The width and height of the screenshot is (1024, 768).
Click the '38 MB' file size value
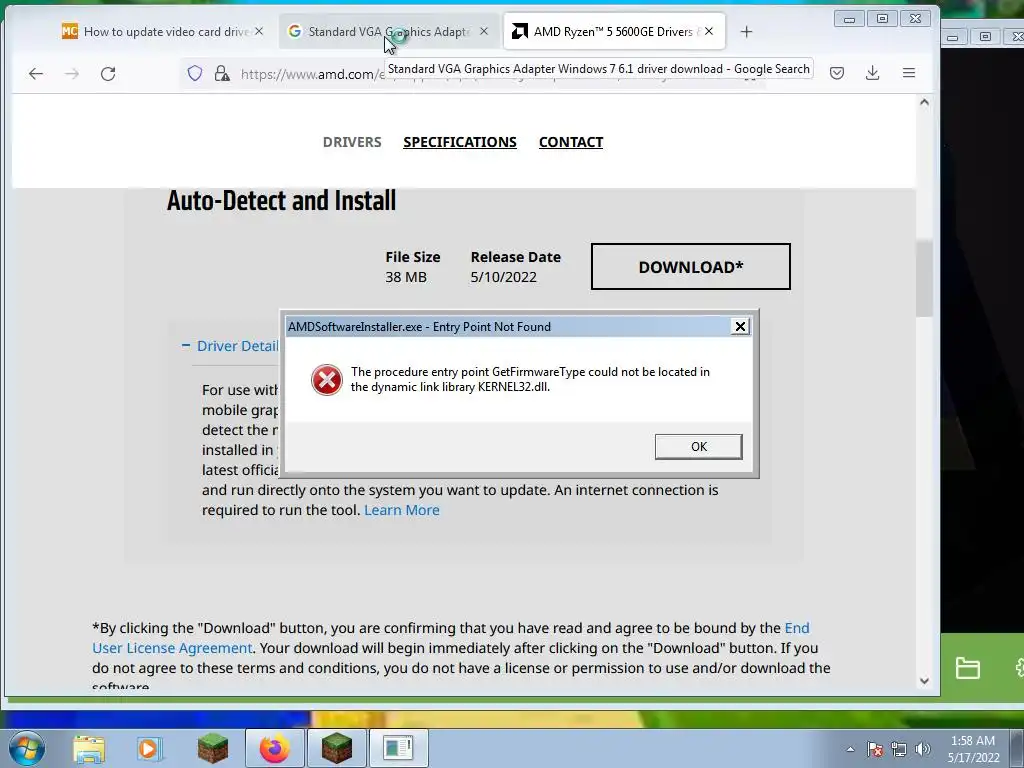[406, 277]
